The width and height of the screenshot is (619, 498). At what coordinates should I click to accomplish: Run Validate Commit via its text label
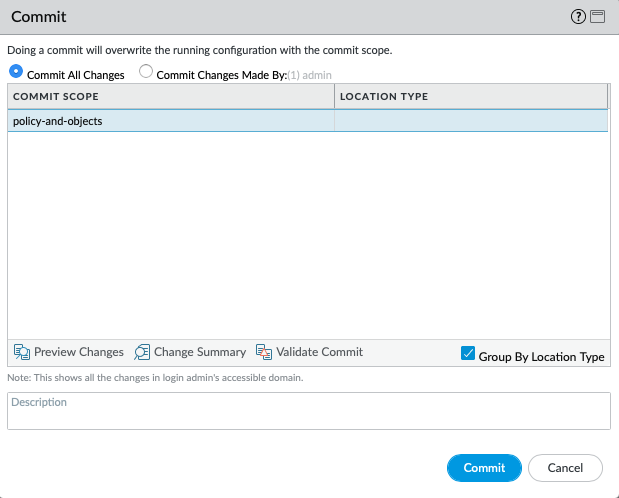320,352
